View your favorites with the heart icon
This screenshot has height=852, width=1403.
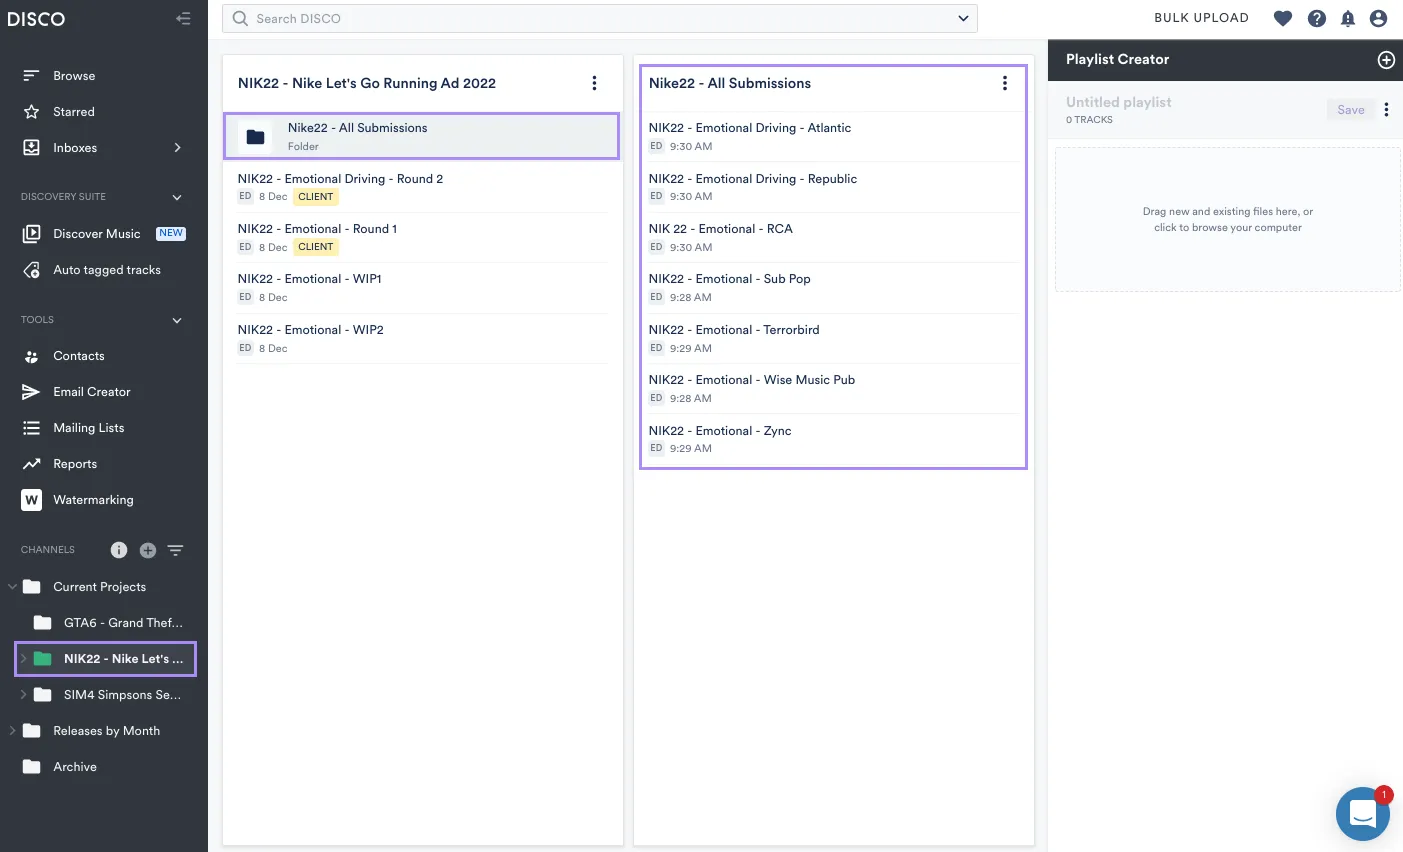click(1282, 18)
